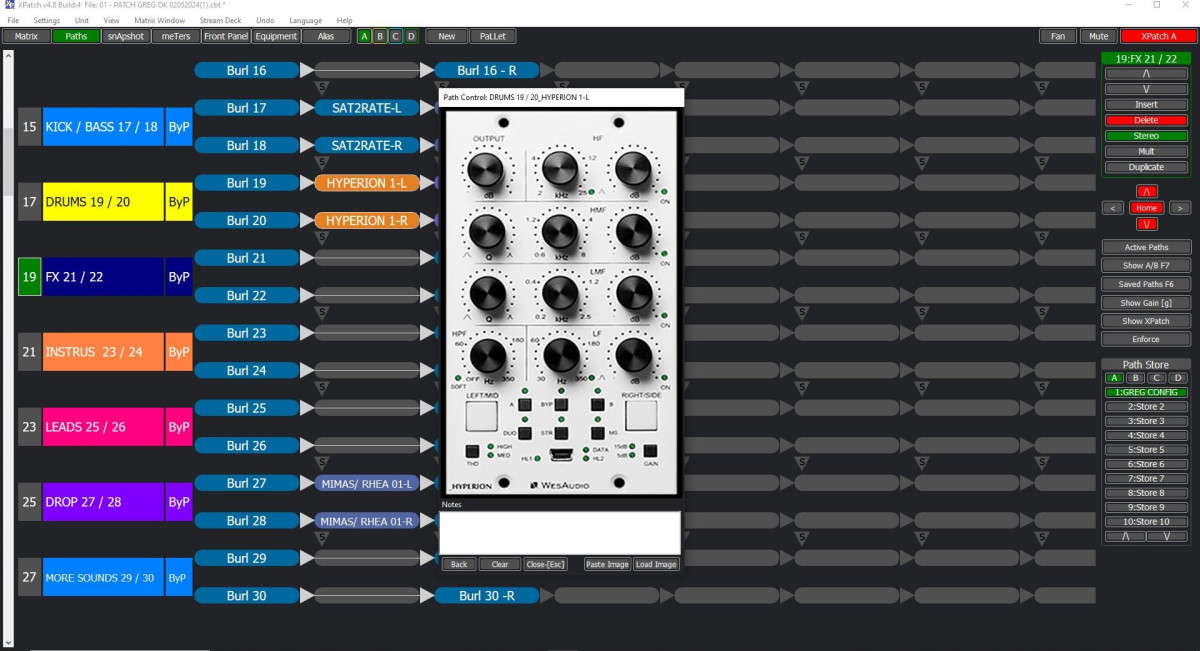Viewport: 1200px width, 651px height.
Task: Switch to the meTers tab
Action: [176, 36]
